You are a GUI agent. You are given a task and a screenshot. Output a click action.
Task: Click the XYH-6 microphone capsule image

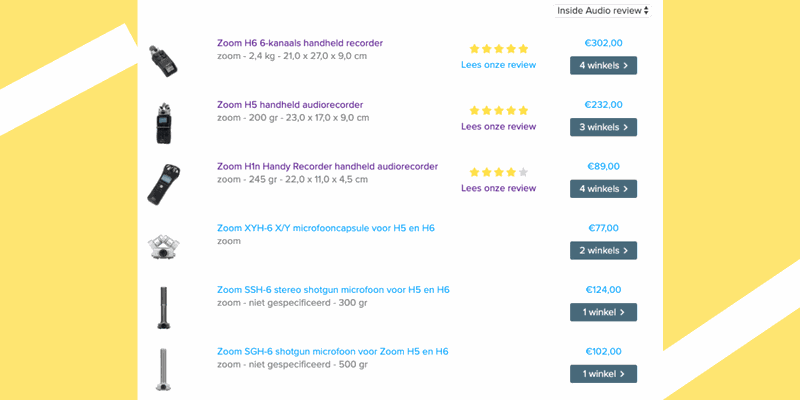click(163, 245)
